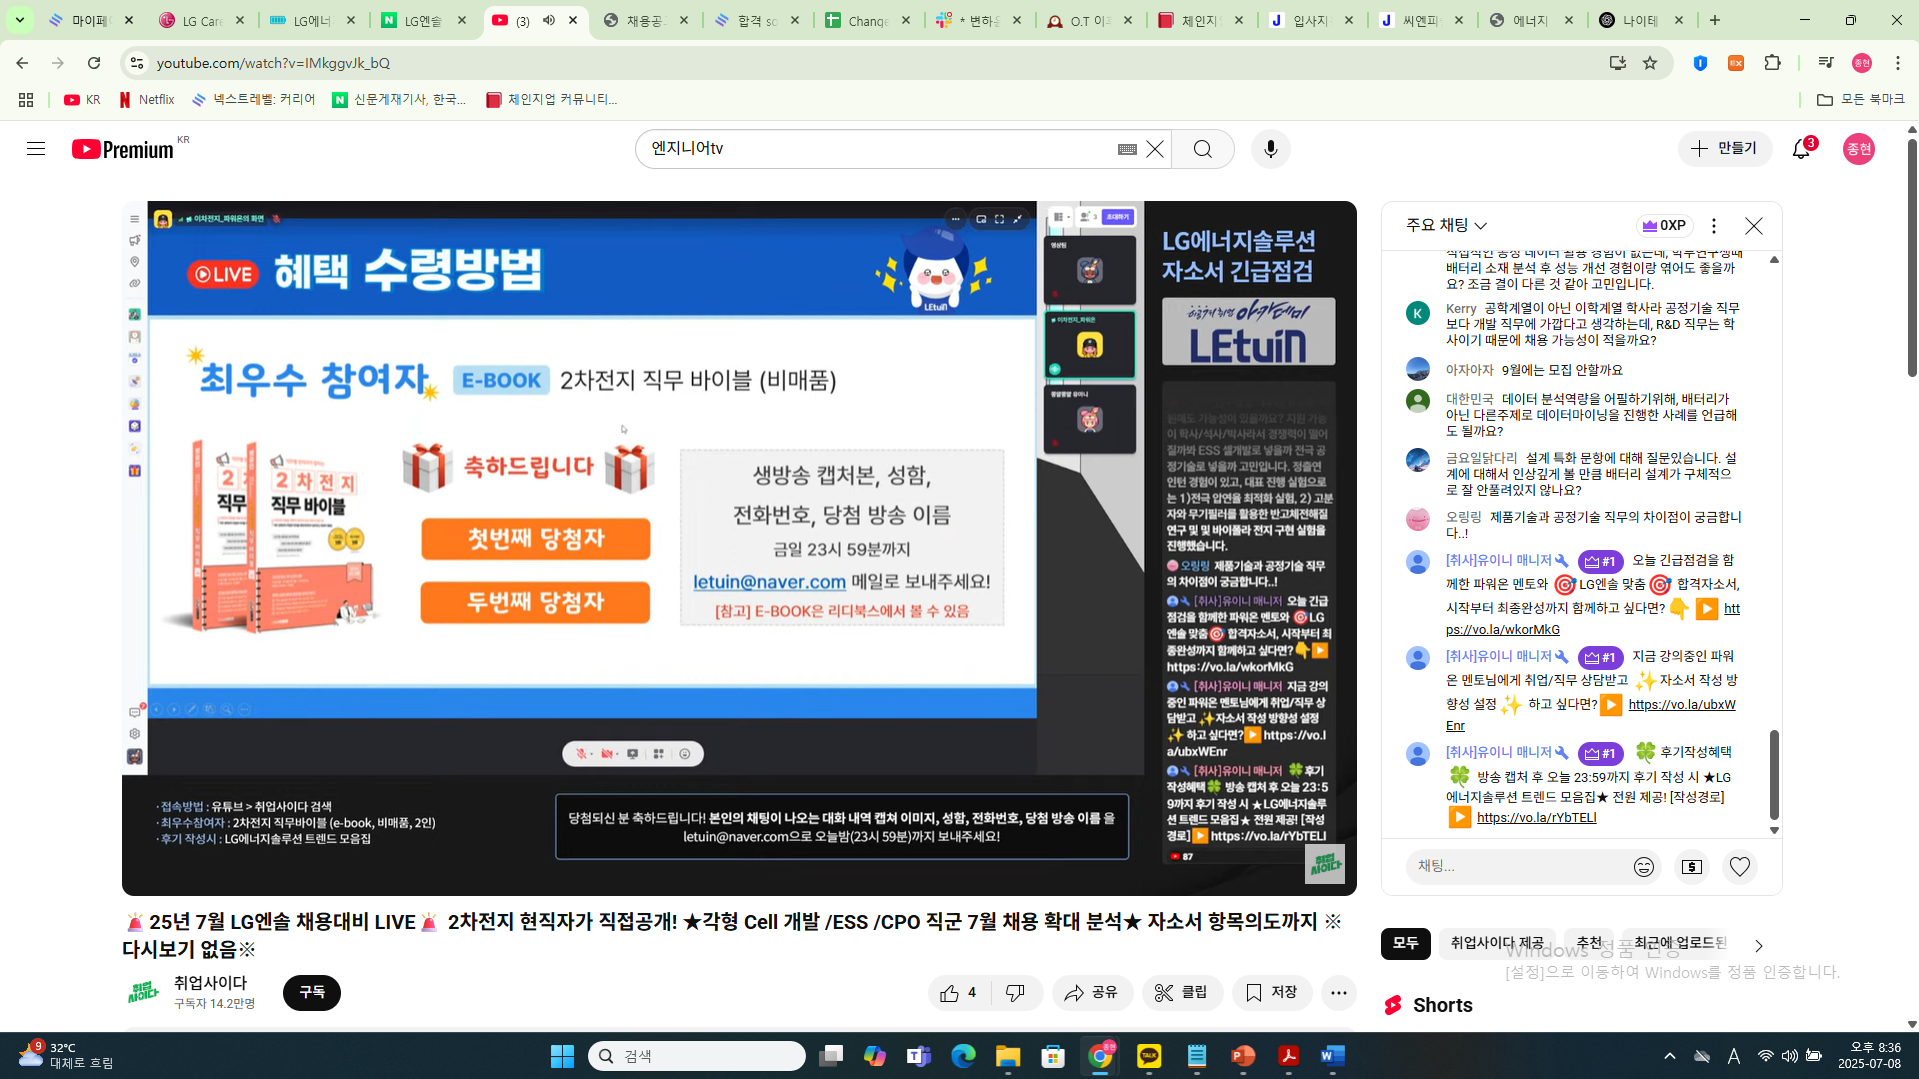Image resolution: width=1919 pixels, height=1079 pixels.
Task: Open the weather widget on taskbar
Action: [x=66, y=1055]
